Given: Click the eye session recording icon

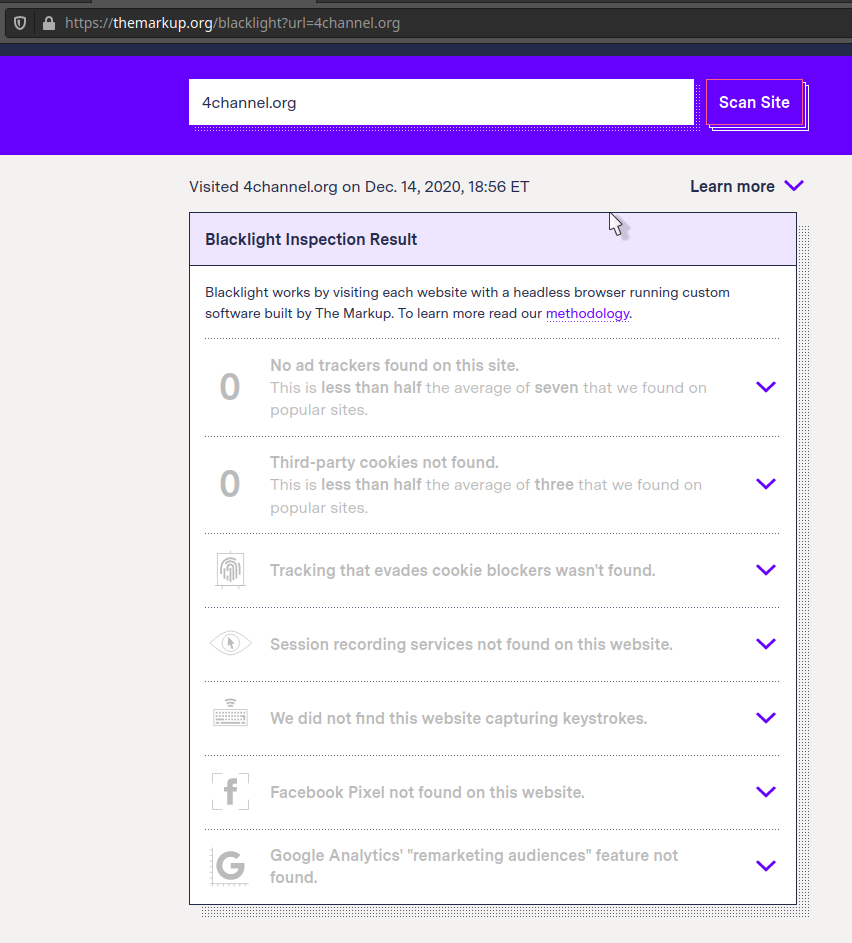Looking at the screenshot, I should click(230, 644).
